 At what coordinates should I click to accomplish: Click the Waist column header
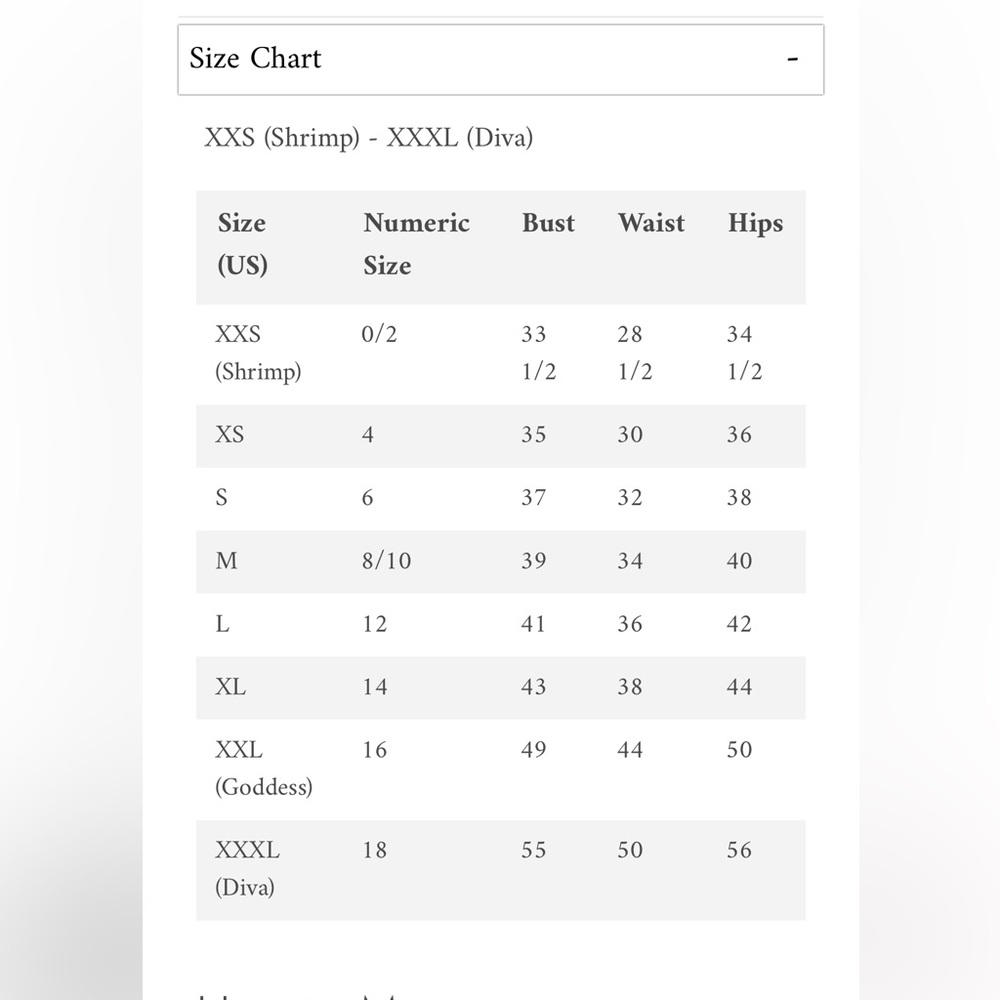click(x=651, y=223)
